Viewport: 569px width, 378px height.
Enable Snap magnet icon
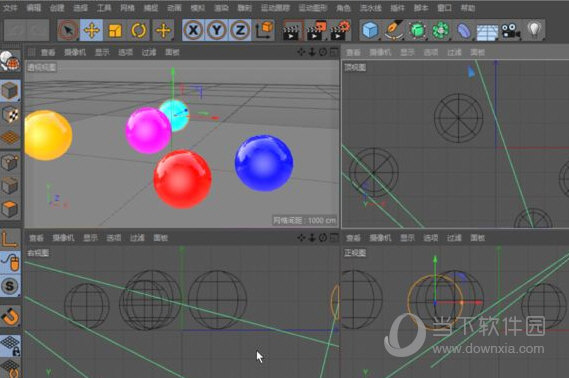click(10, 316)
